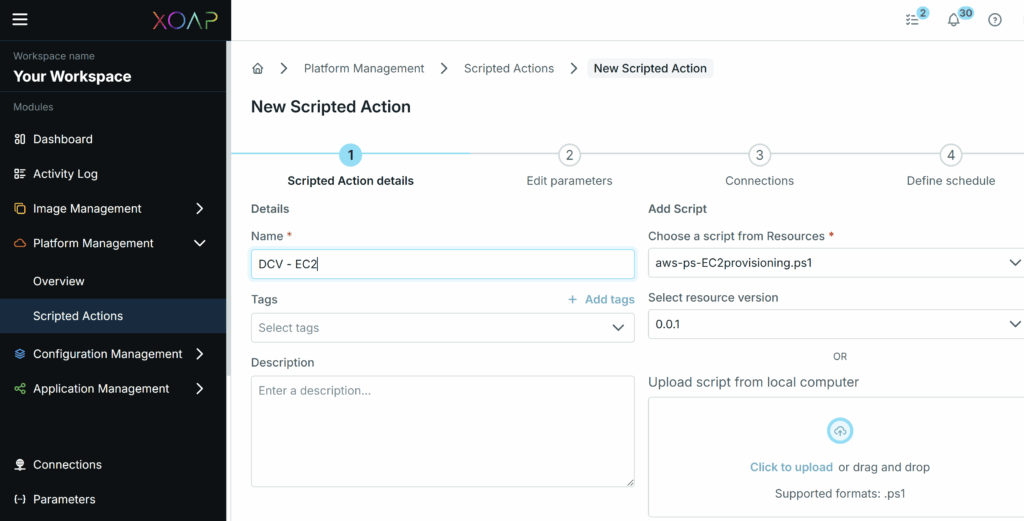1024x521 pixels.
Task: Click the Configuration Management layers icon
Action: click(x=20, y=354)
